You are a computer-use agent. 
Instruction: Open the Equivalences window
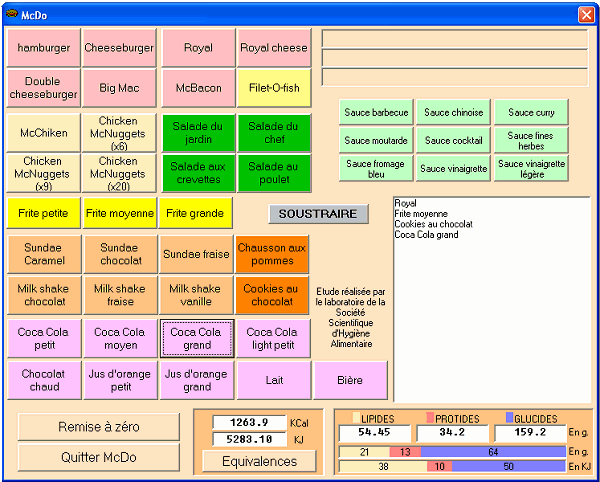[x=259, y=461]
